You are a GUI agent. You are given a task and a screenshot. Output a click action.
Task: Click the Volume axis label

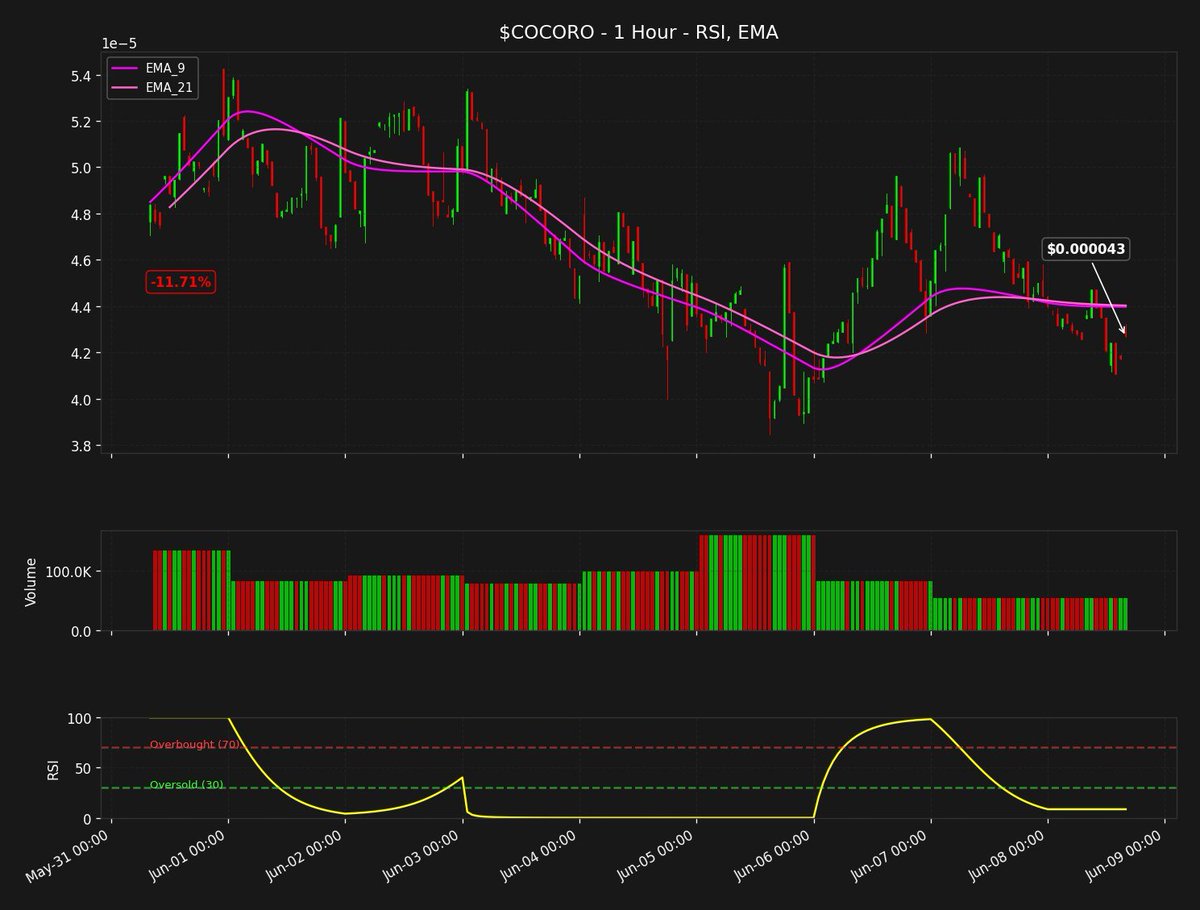click(x=31, y=581)
